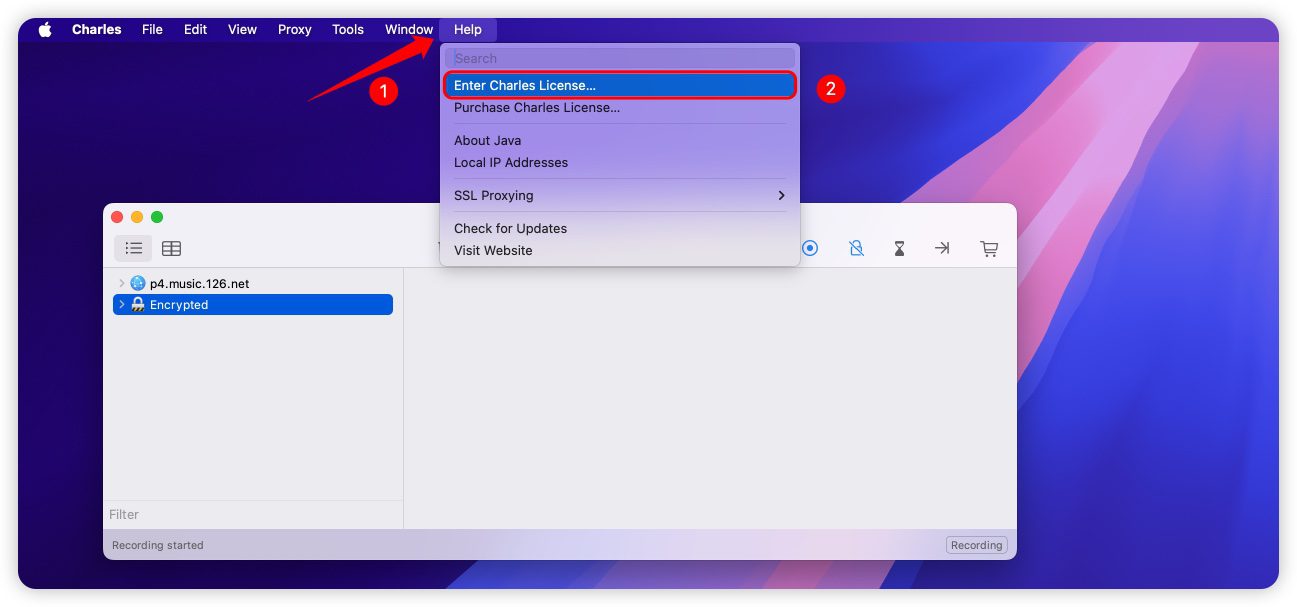Screen dimensions: 1297x607
Task: Open the File menu
Action: click(152, 30)
